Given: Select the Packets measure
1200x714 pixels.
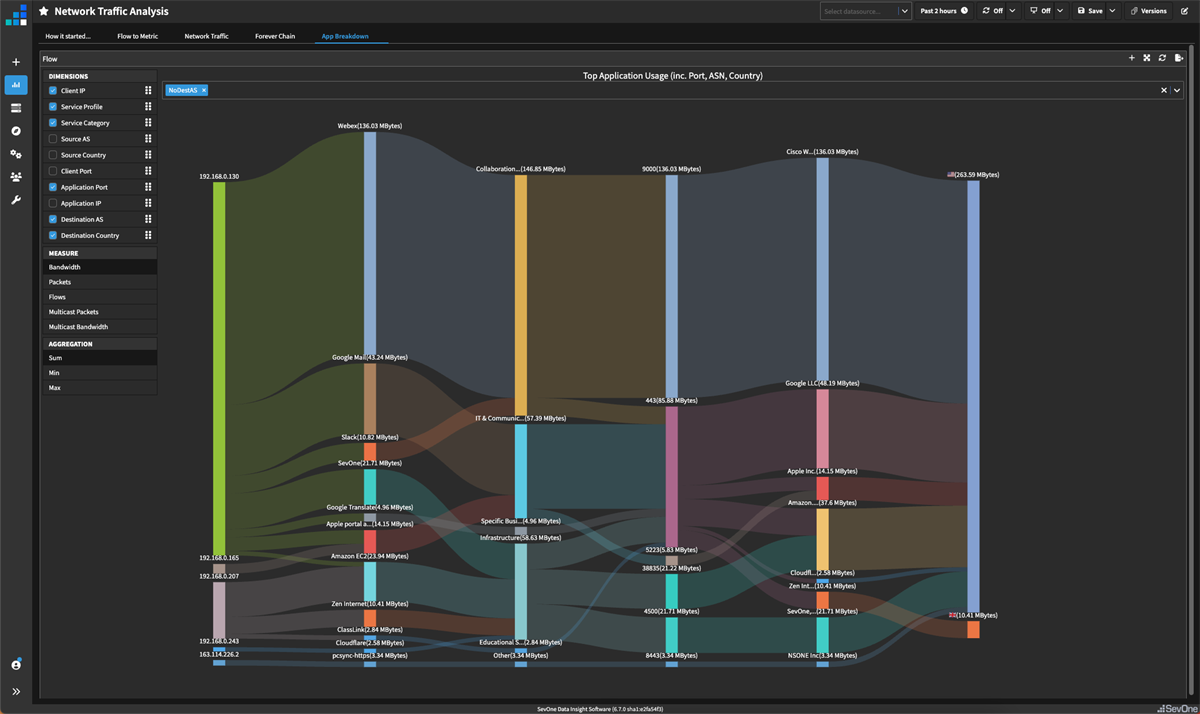Looking at the screenshot, I should coord(60,282).
